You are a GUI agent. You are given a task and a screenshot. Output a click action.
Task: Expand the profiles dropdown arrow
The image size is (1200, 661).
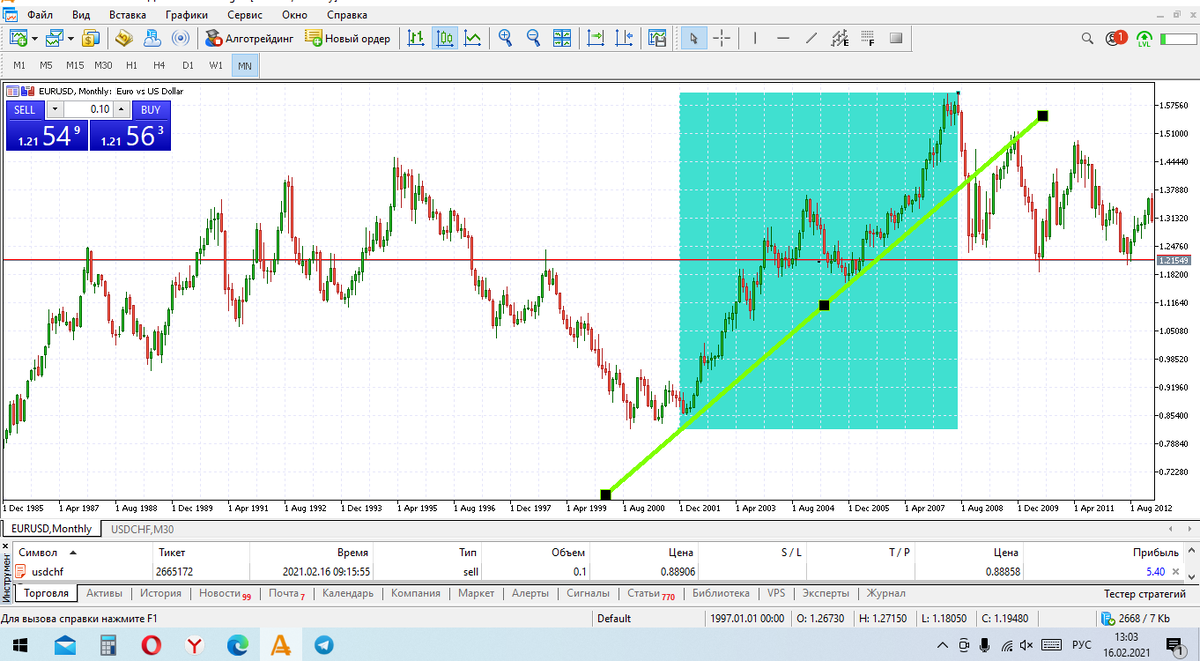70,39
